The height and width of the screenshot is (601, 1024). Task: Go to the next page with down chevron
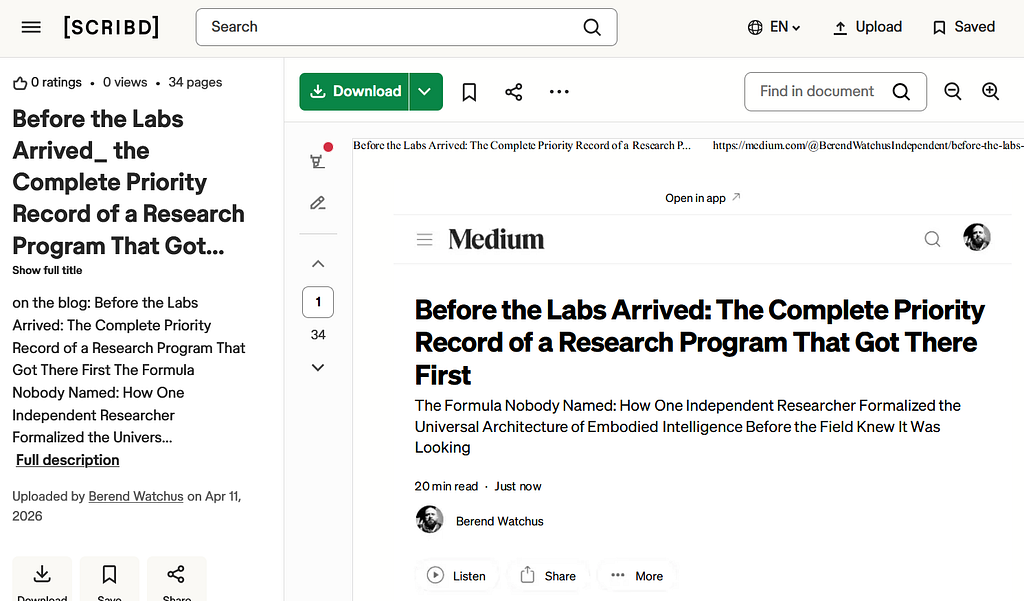click(x=318, y=367)
